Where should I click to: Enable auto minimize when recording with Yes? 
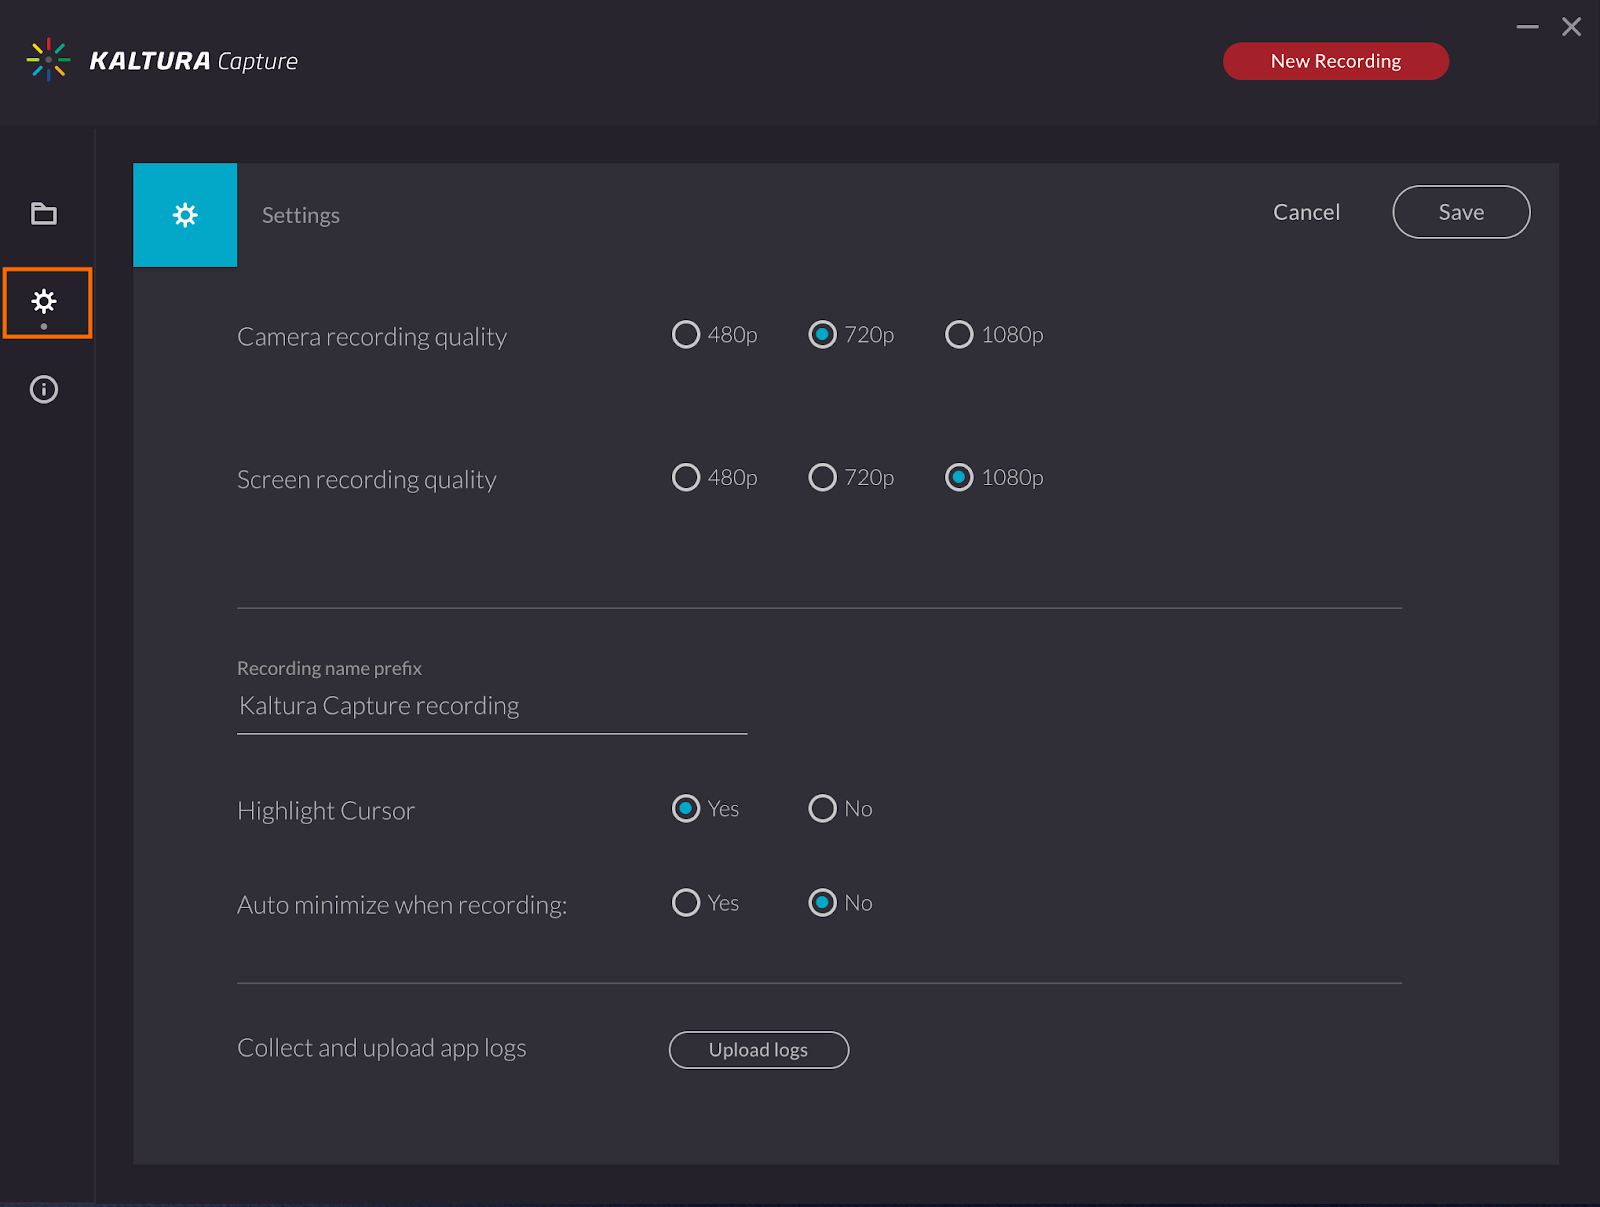tap(686, 902)
